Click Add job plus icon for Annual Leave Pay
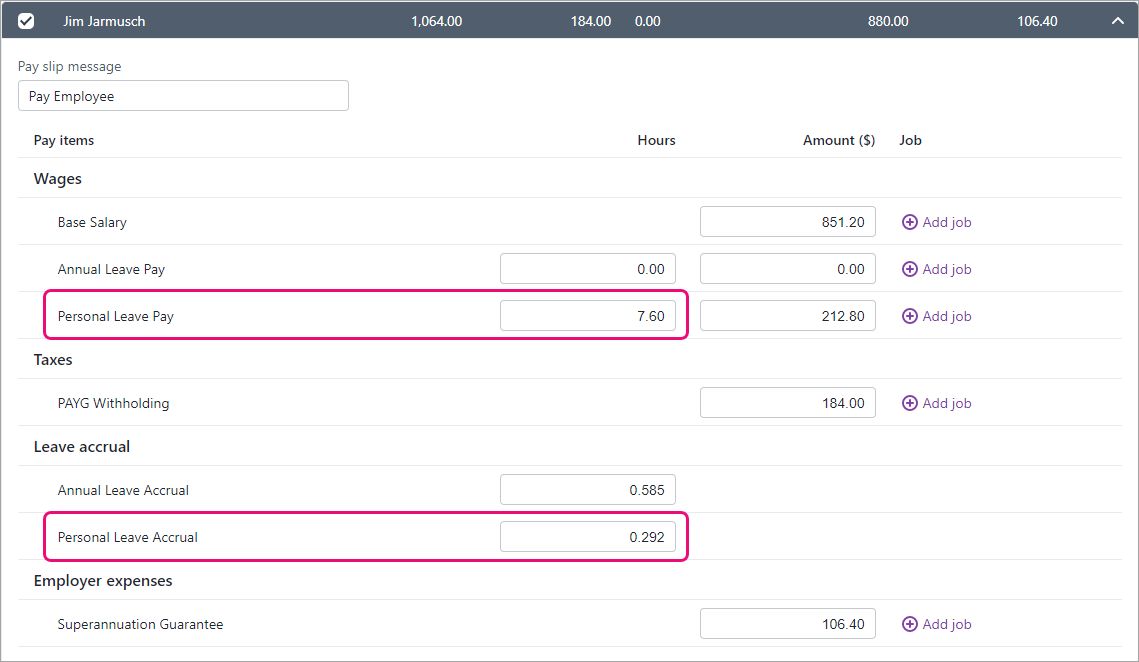The width and height of the screenshot is (1139, 662). (909, 269)
